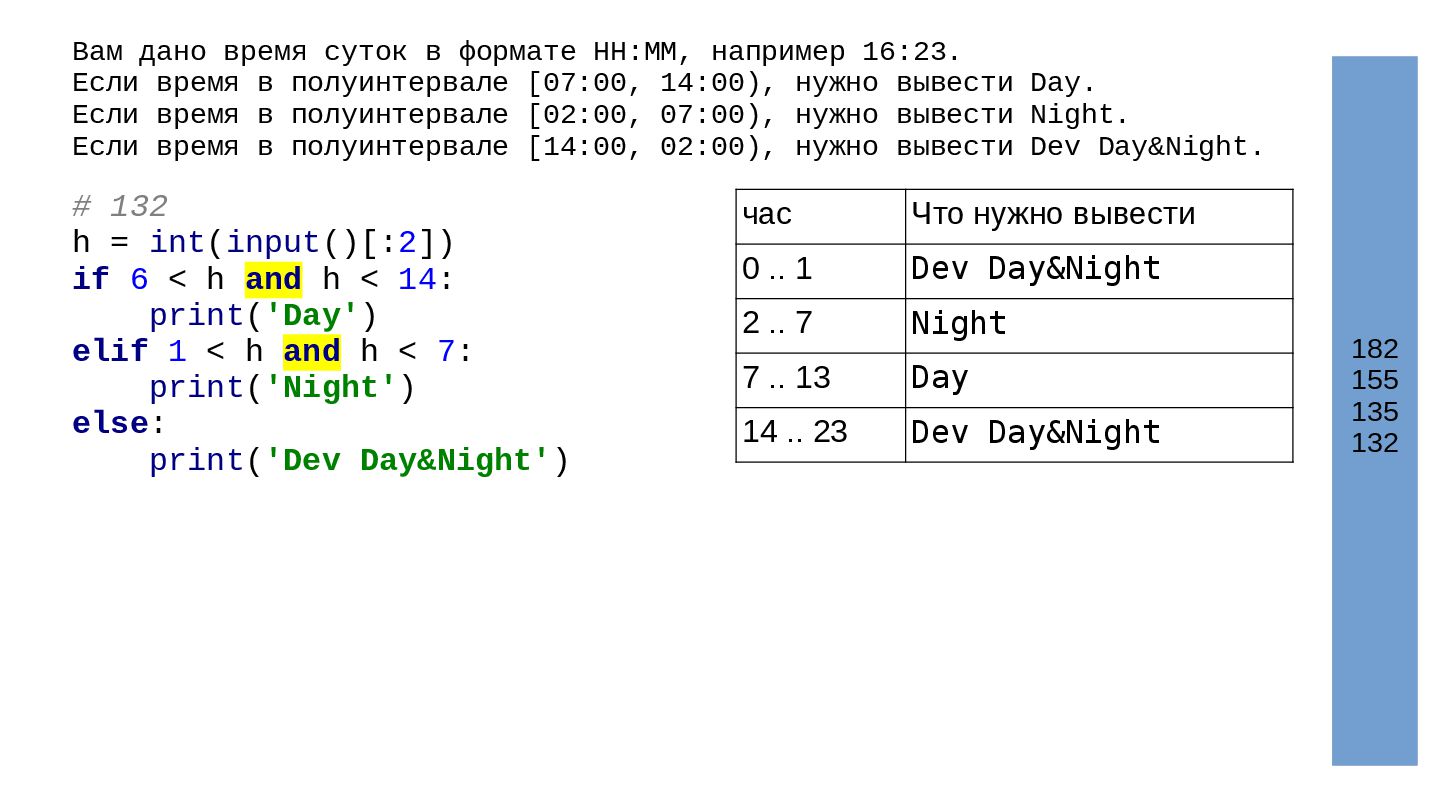Click the number 14 in the if condition
The width and height of the screenshot is (1440, 810).
point(417,279)
